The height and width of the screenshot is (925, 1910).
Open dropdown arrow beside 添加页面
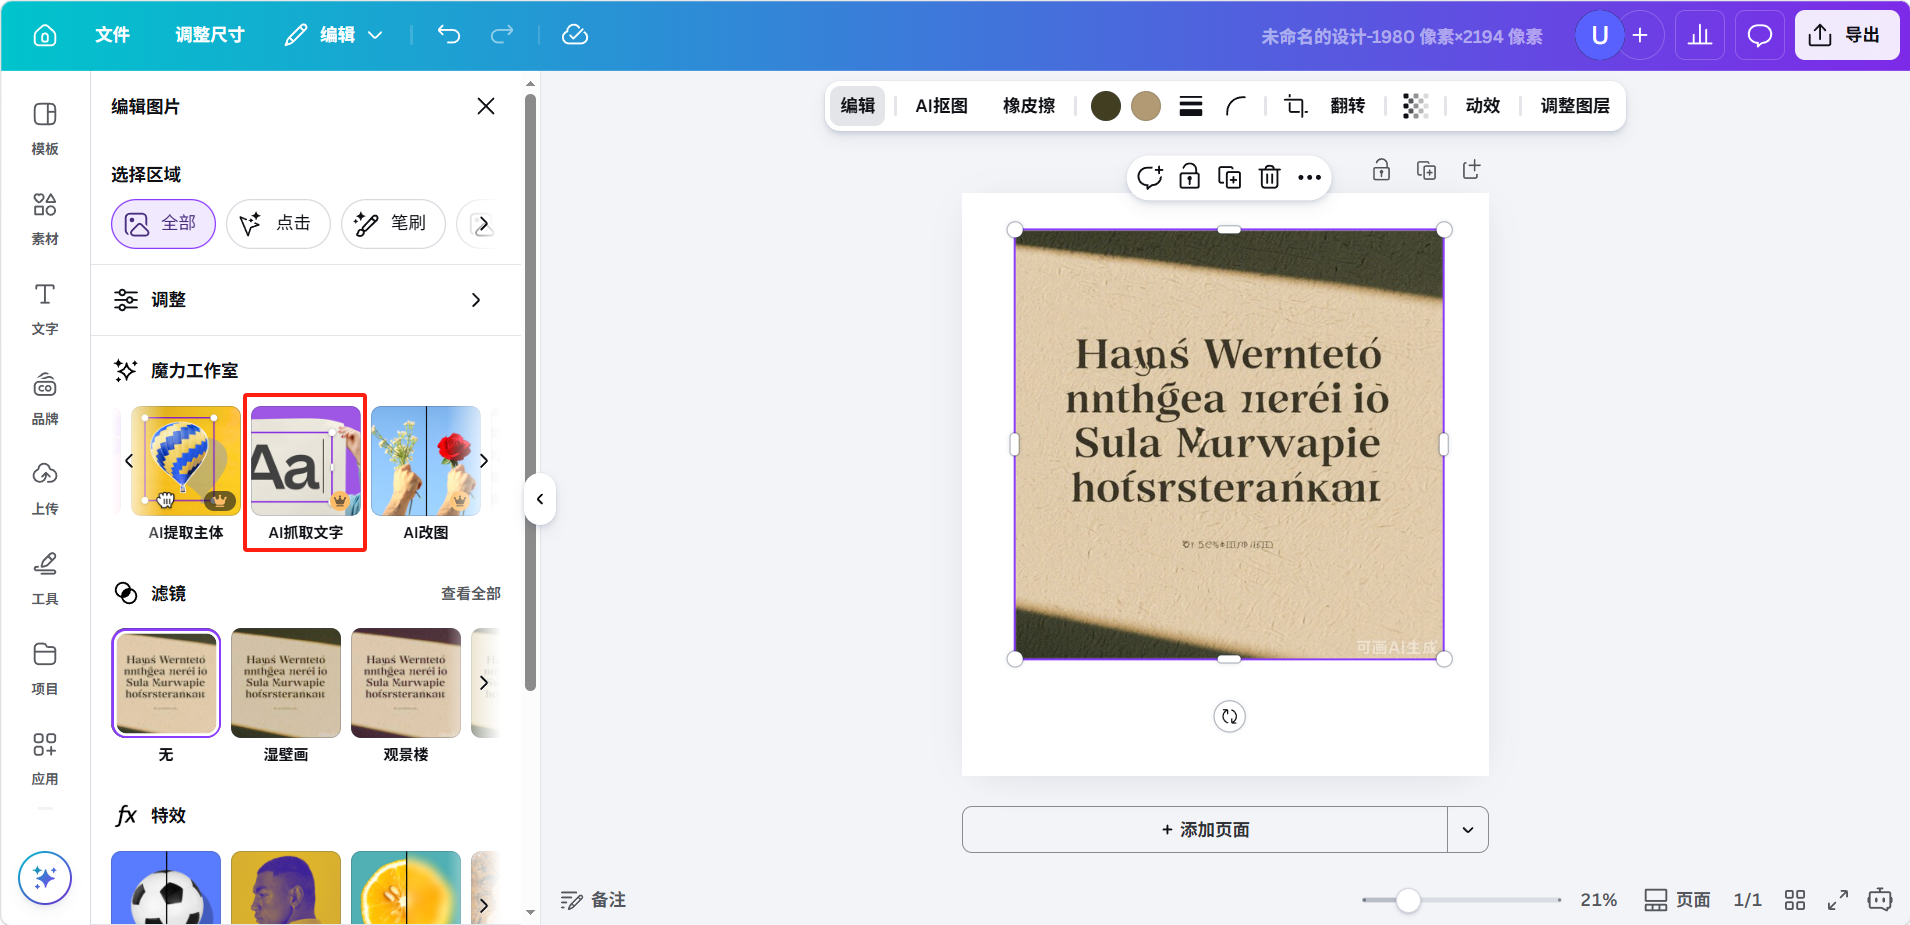[1467, 830]
